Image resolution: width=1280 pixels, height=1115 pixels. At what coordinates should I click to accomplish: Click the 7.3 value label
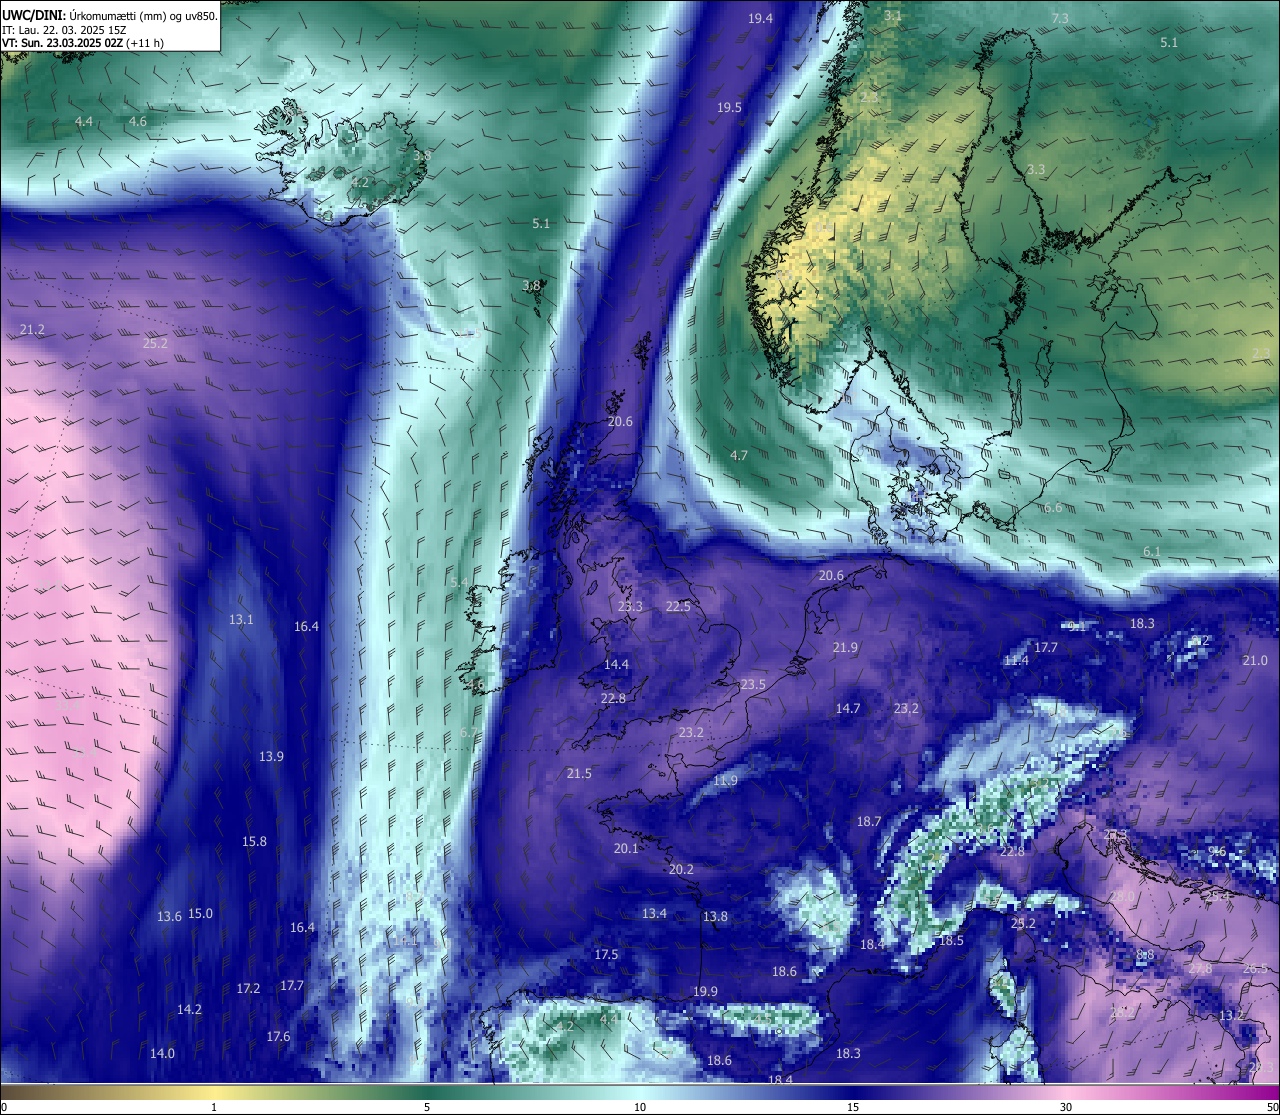(1060, 19)
